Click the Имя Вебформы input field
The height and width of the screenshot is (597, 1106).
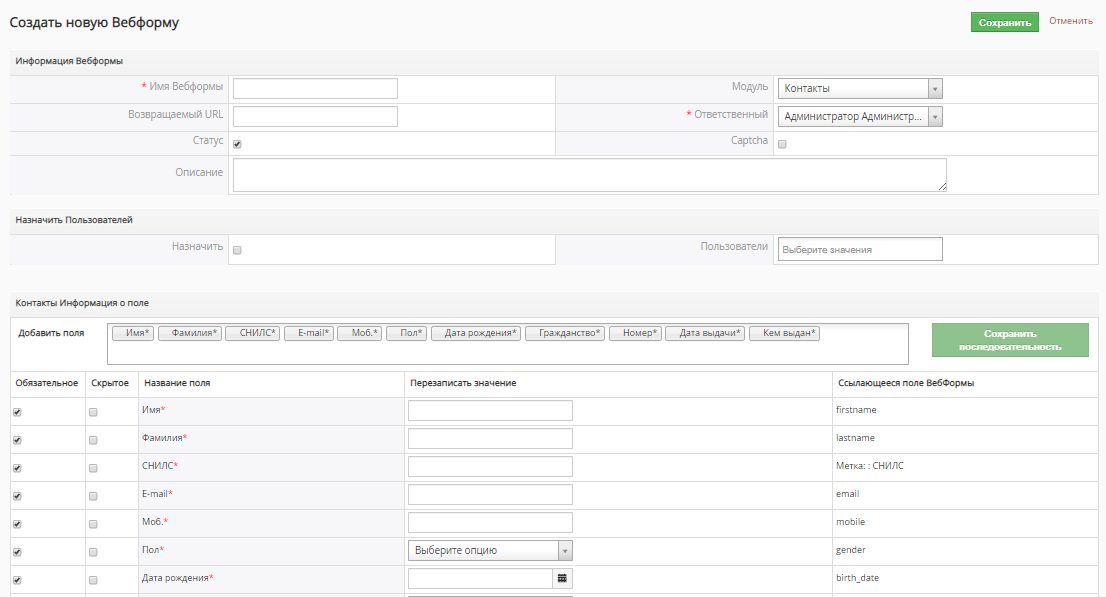click(315, 89)
